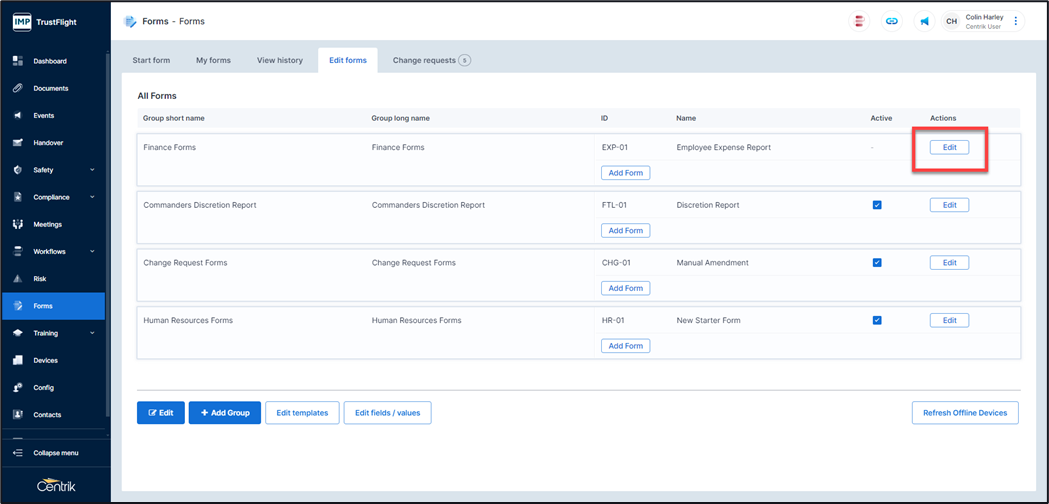Click the Dashboard icon in sidebar
The width and height of the screenshot is (1049, 504).
click(17, 61)
